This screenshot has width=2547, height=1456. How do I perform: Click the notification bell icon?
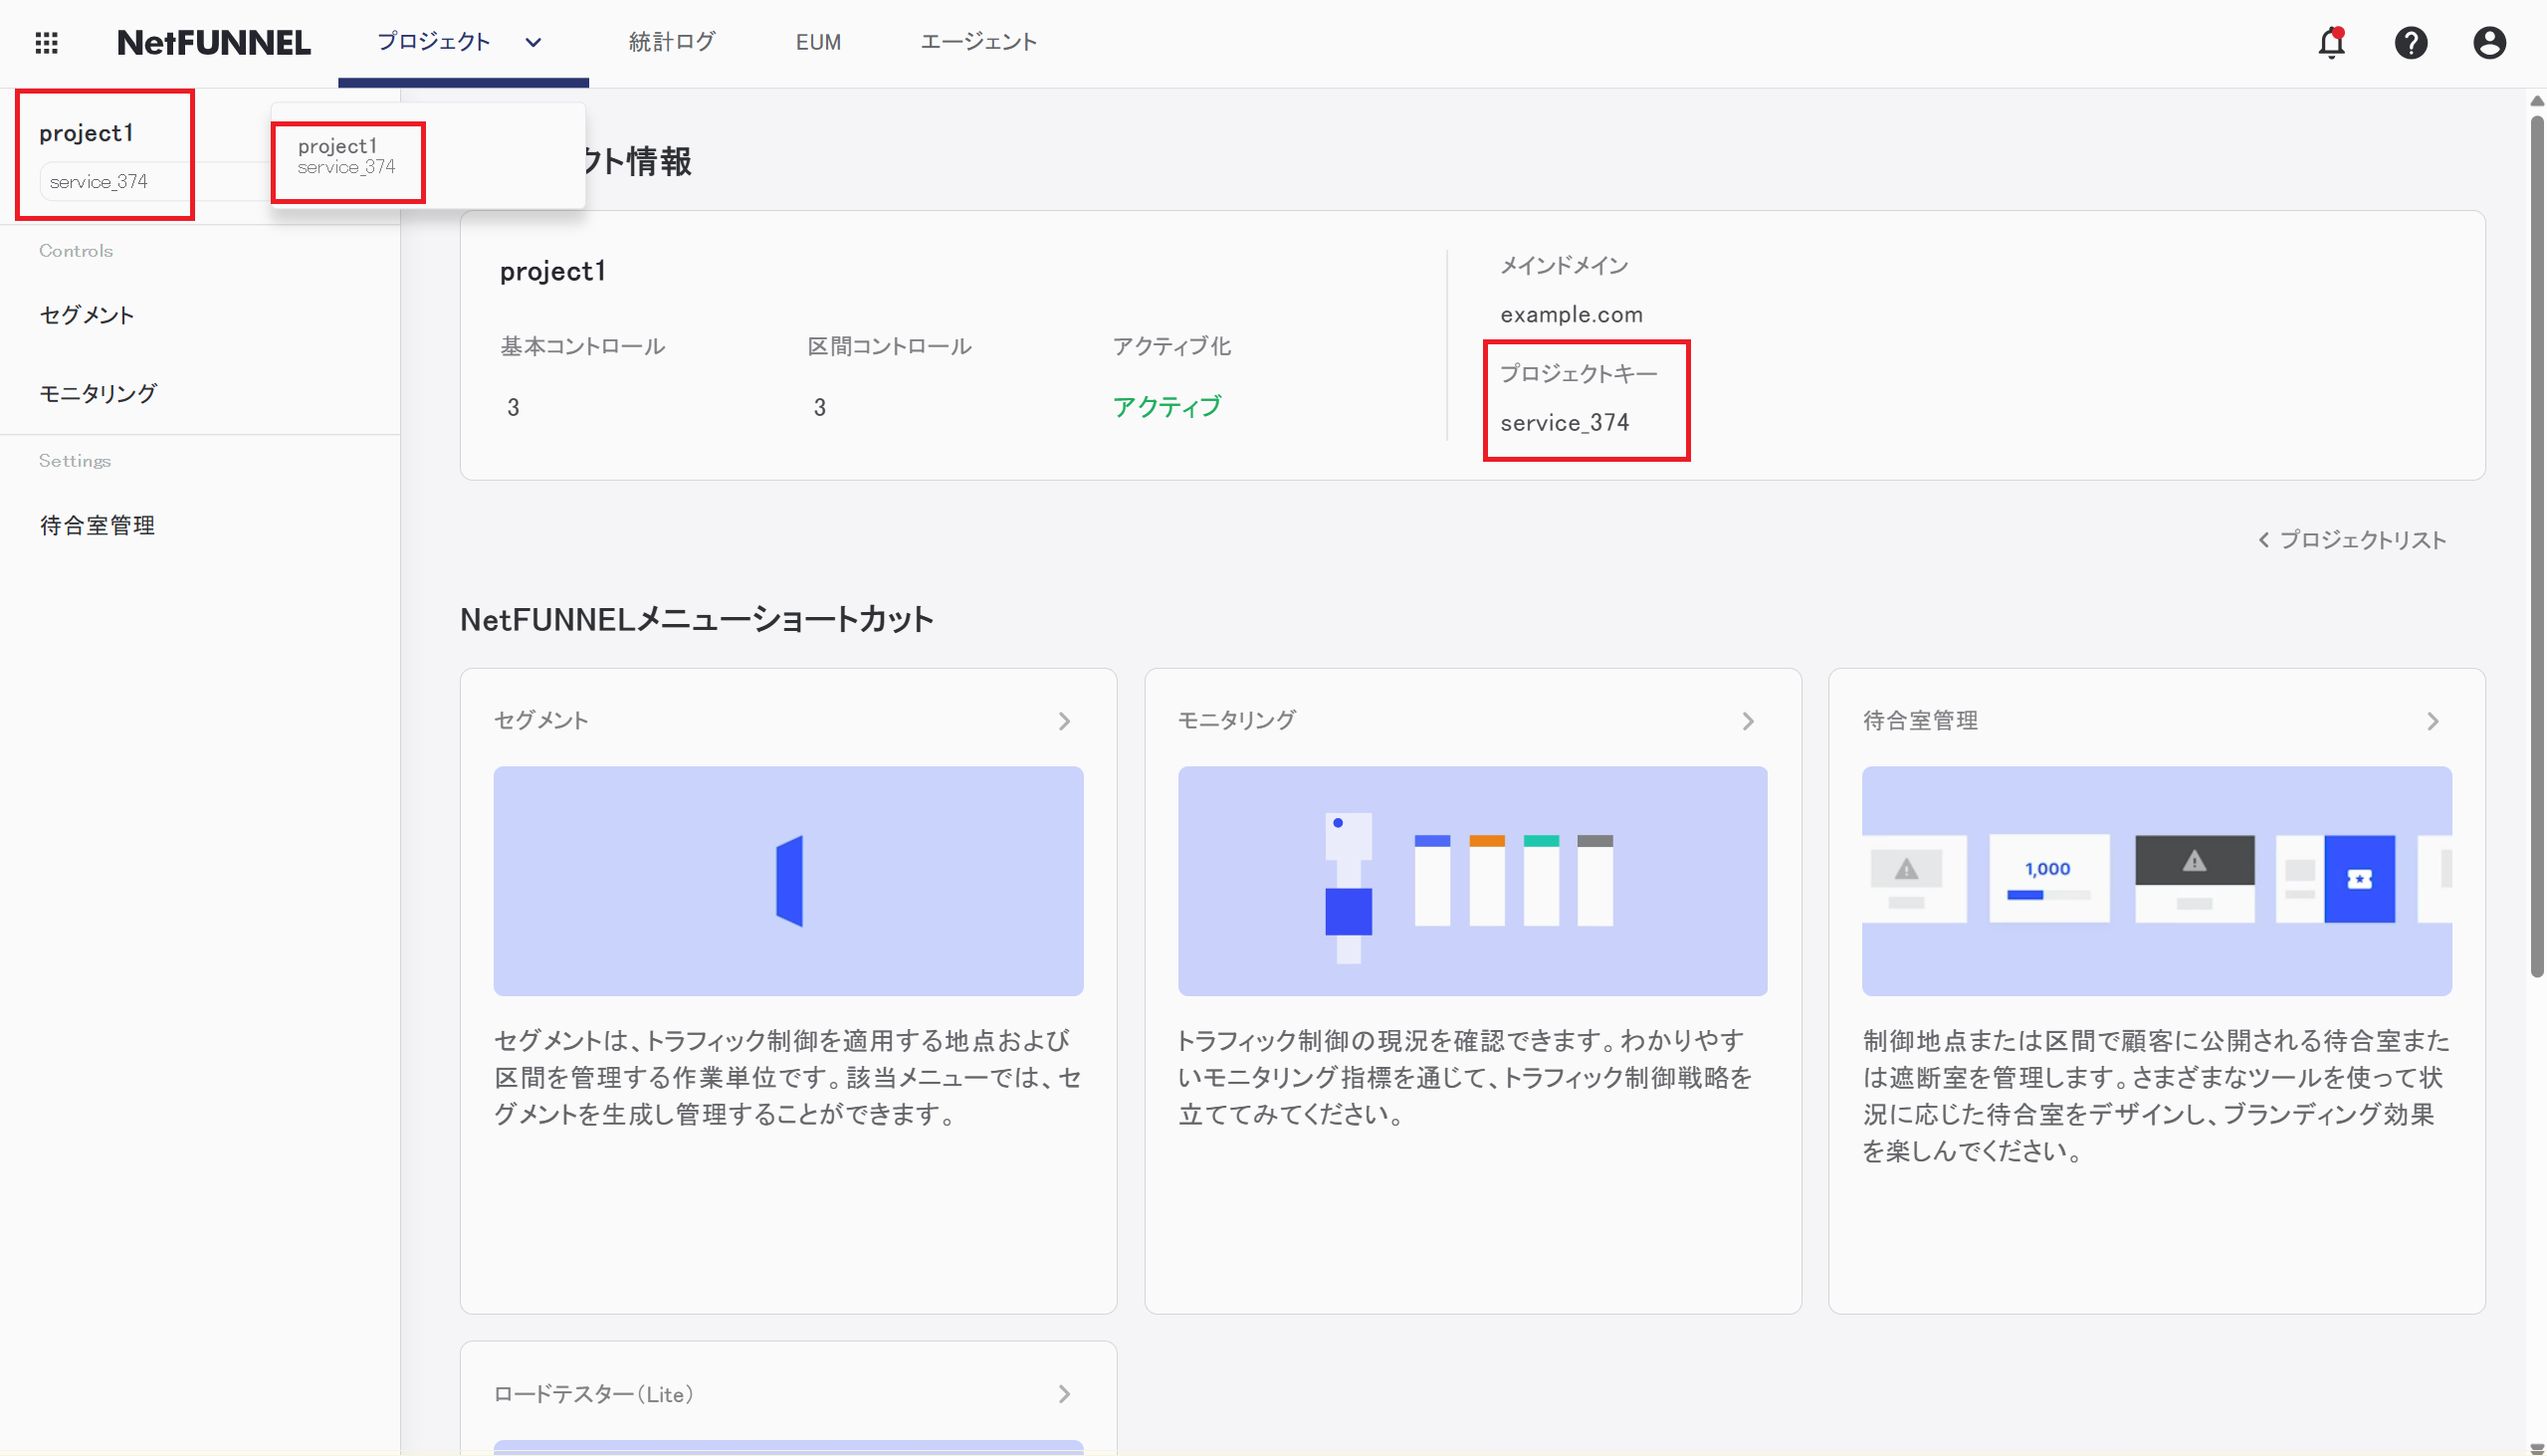(2331, 42)
